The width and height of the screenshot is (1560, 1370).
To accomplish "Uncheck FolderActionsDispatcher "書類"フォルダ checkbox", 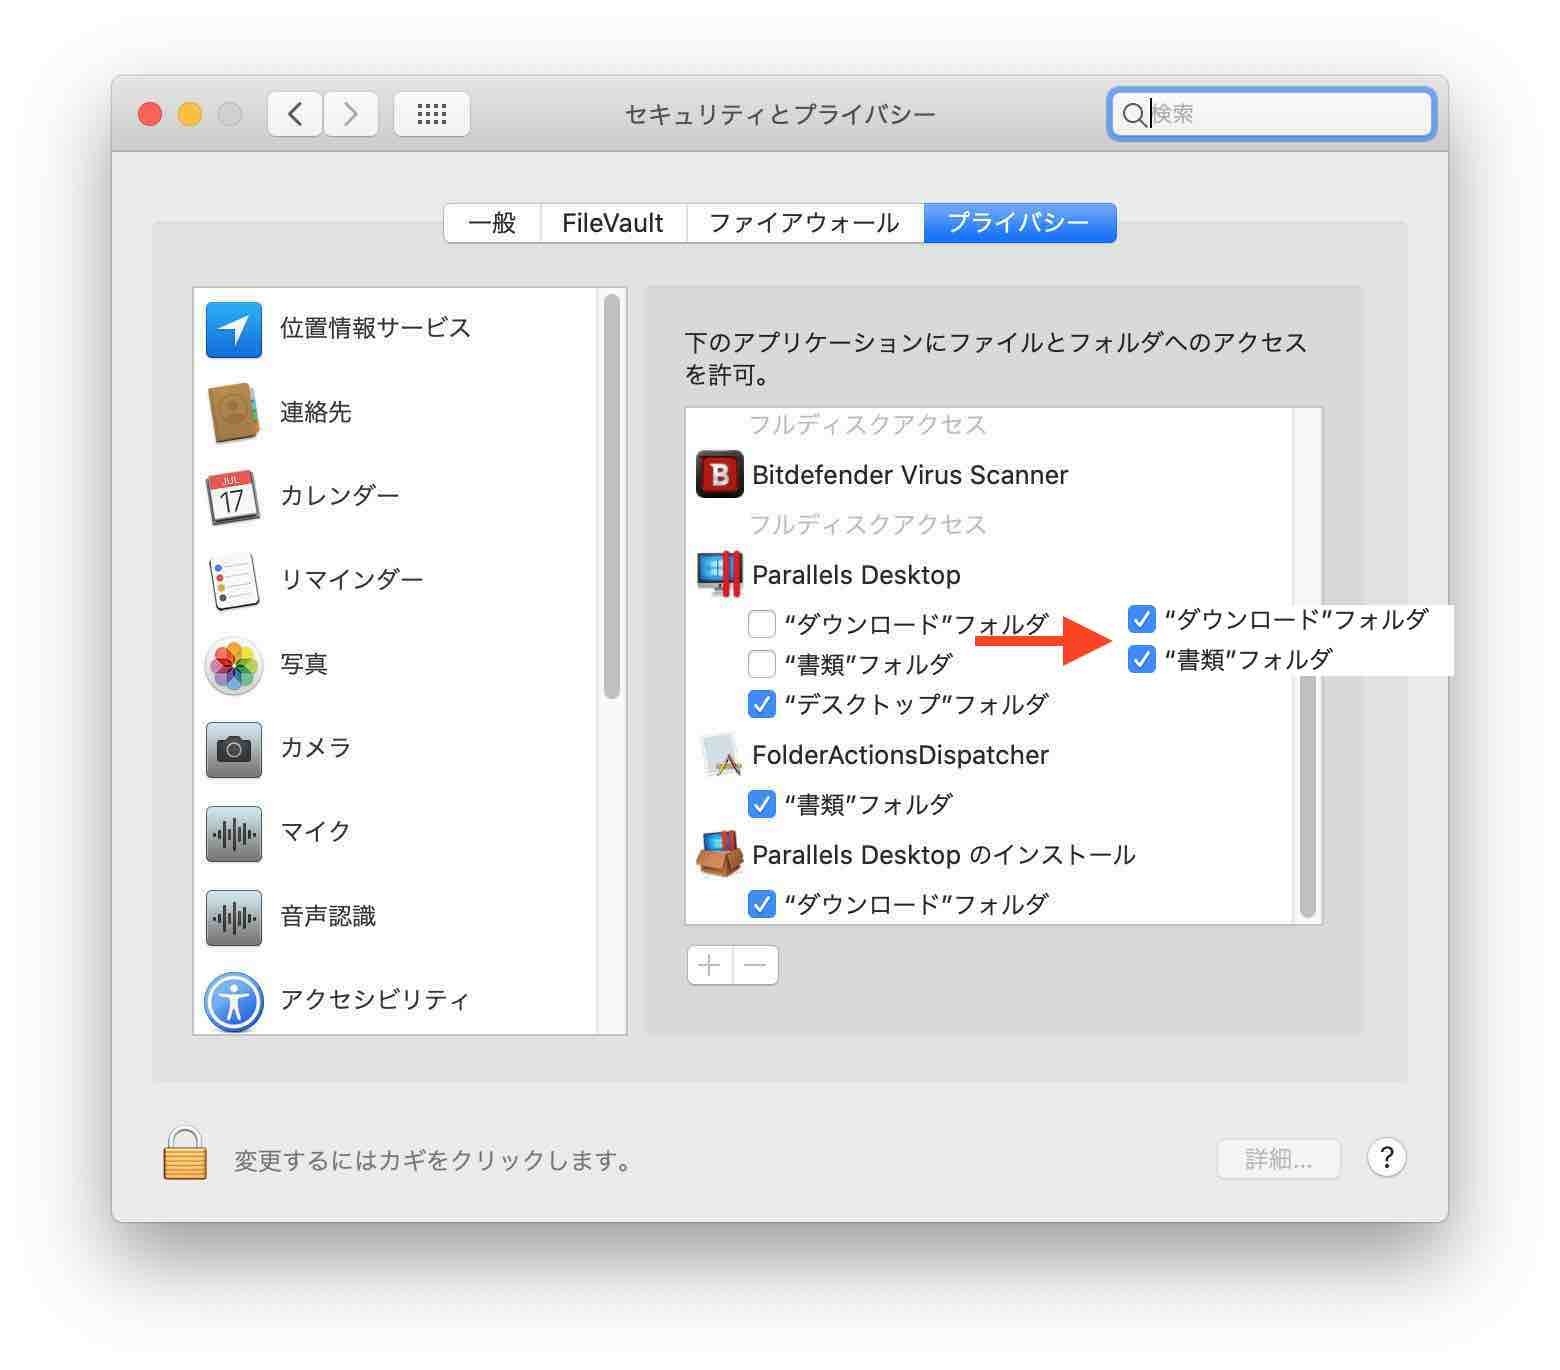I will [x=762, y=804].
